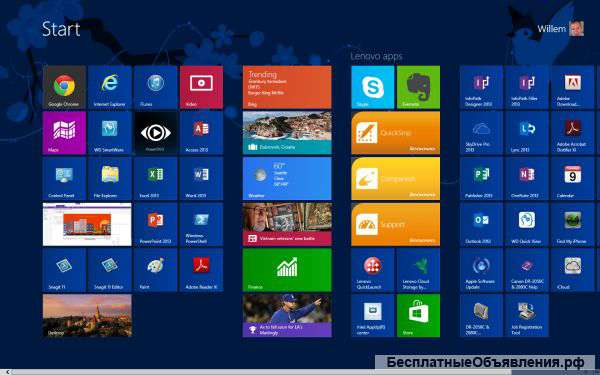
Task: Open the Intel AppUp center tile
Action: pyautogui.click(x=373, y=316)
